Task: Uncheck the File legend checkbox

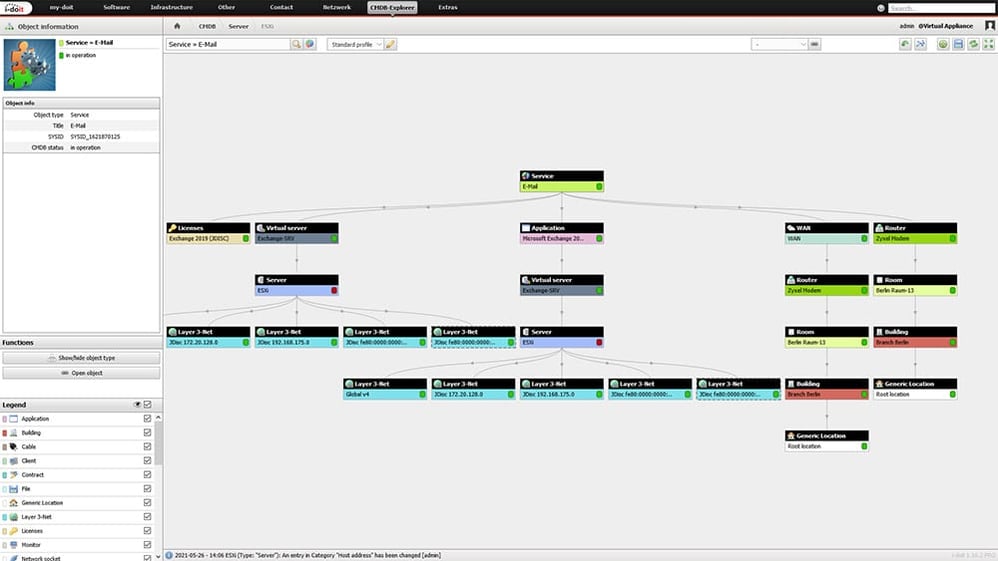Action: [148, 488]
